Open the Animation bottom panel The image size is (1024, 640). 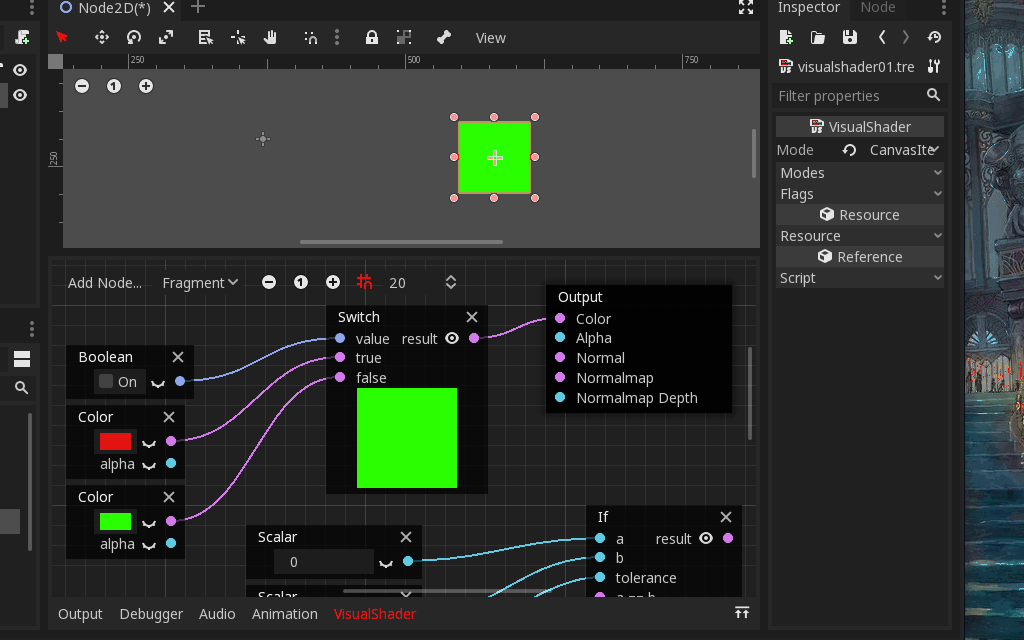(285, 614)
